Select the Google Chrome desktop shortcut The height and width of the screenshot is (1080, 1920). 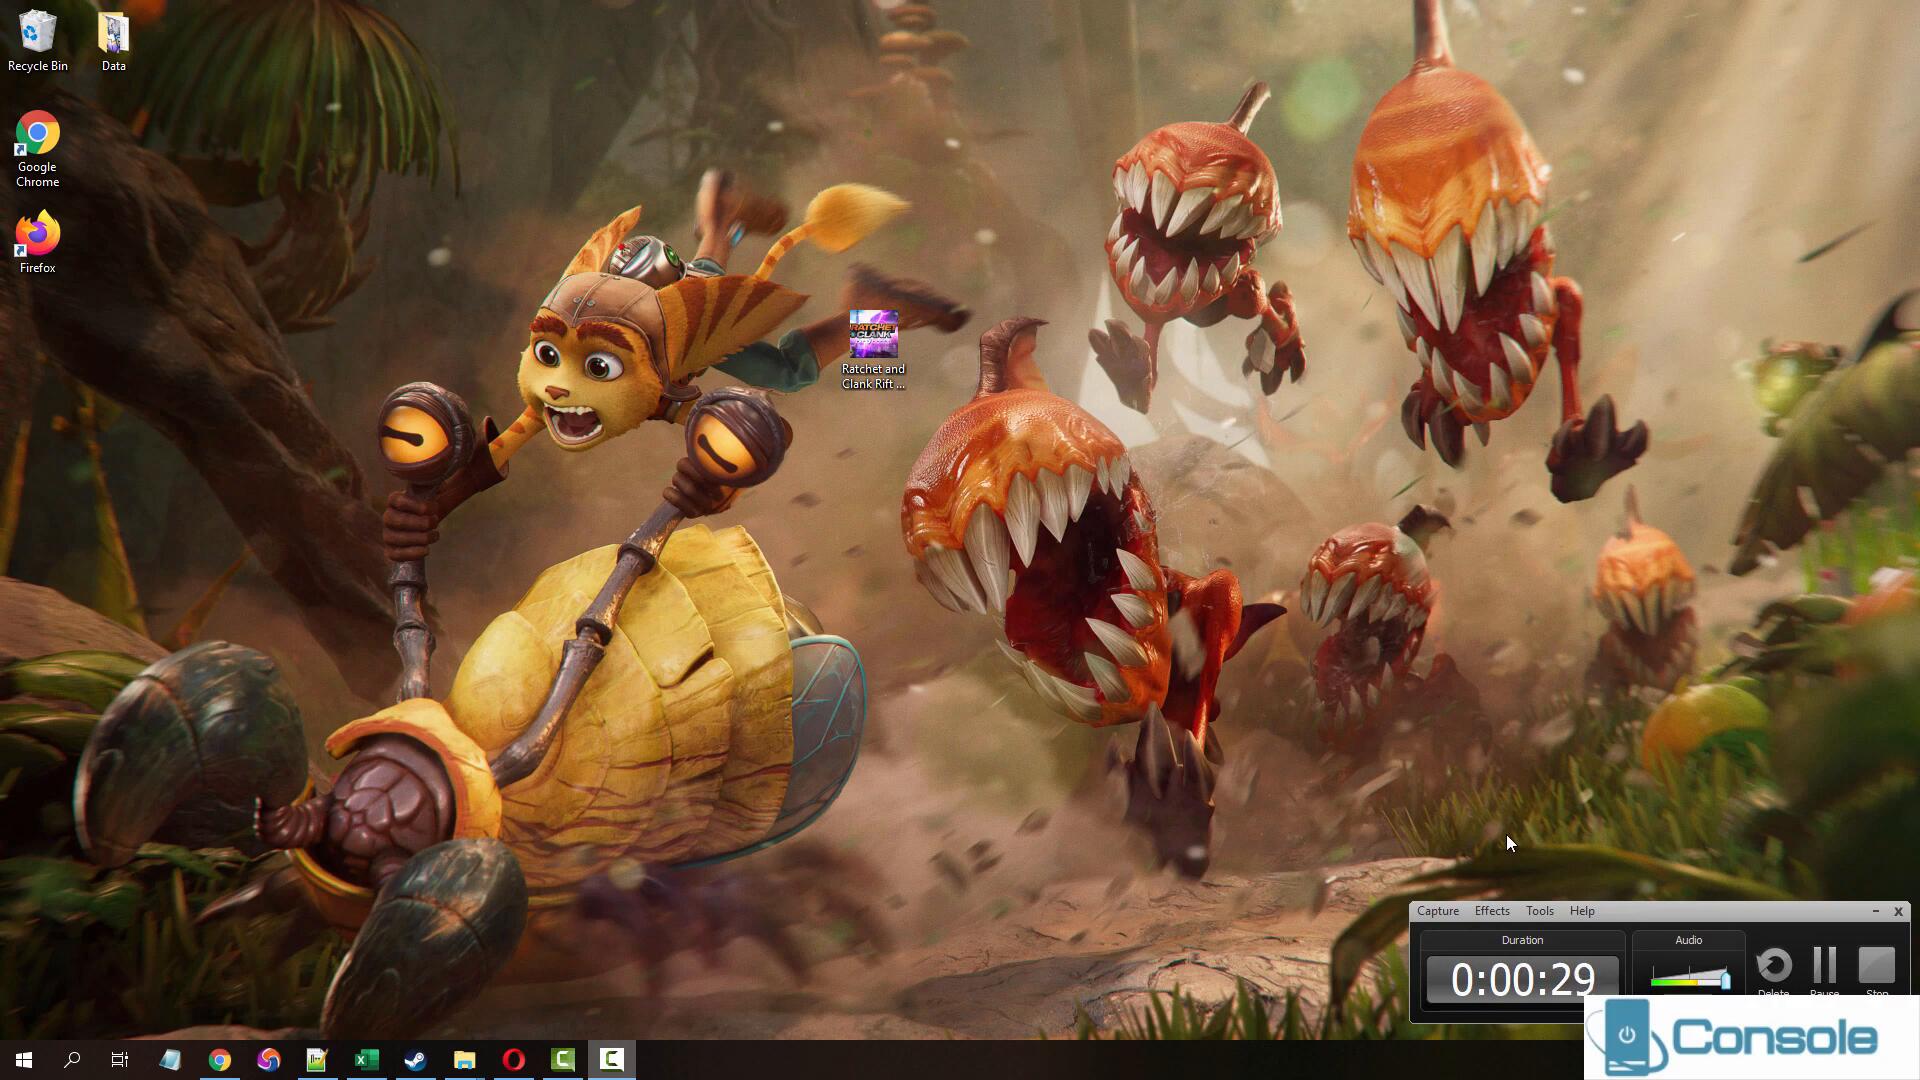point(37,148)
